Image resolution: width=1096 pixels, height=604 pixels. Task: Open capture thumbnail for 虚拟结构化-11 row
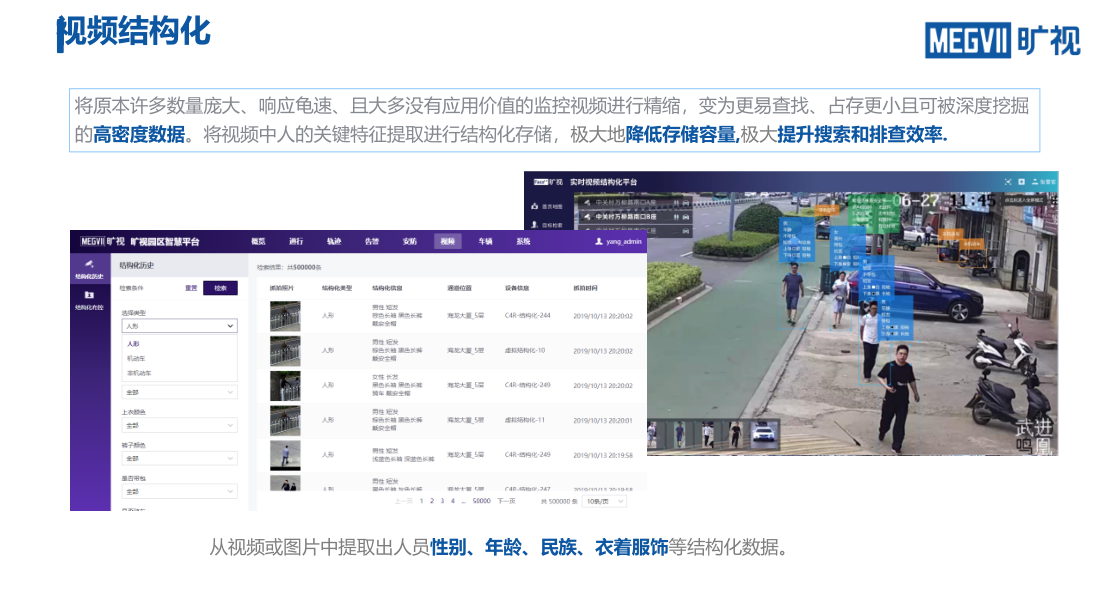click(x=285, y=421)
